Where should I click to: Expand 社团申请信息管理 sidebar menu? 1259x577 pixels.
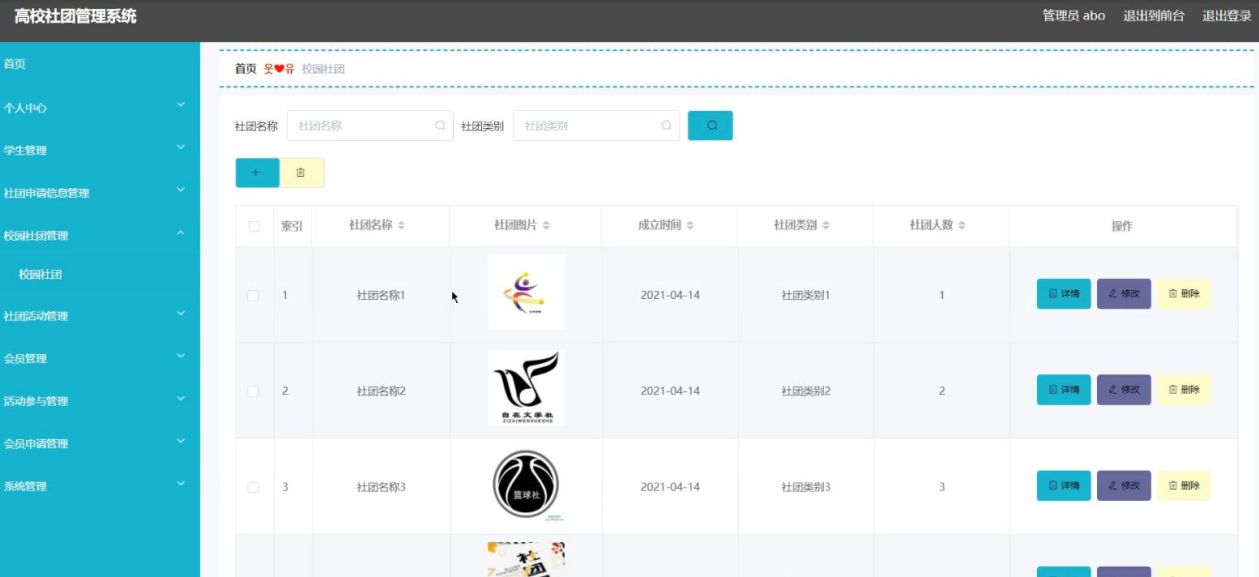[100, 193]
